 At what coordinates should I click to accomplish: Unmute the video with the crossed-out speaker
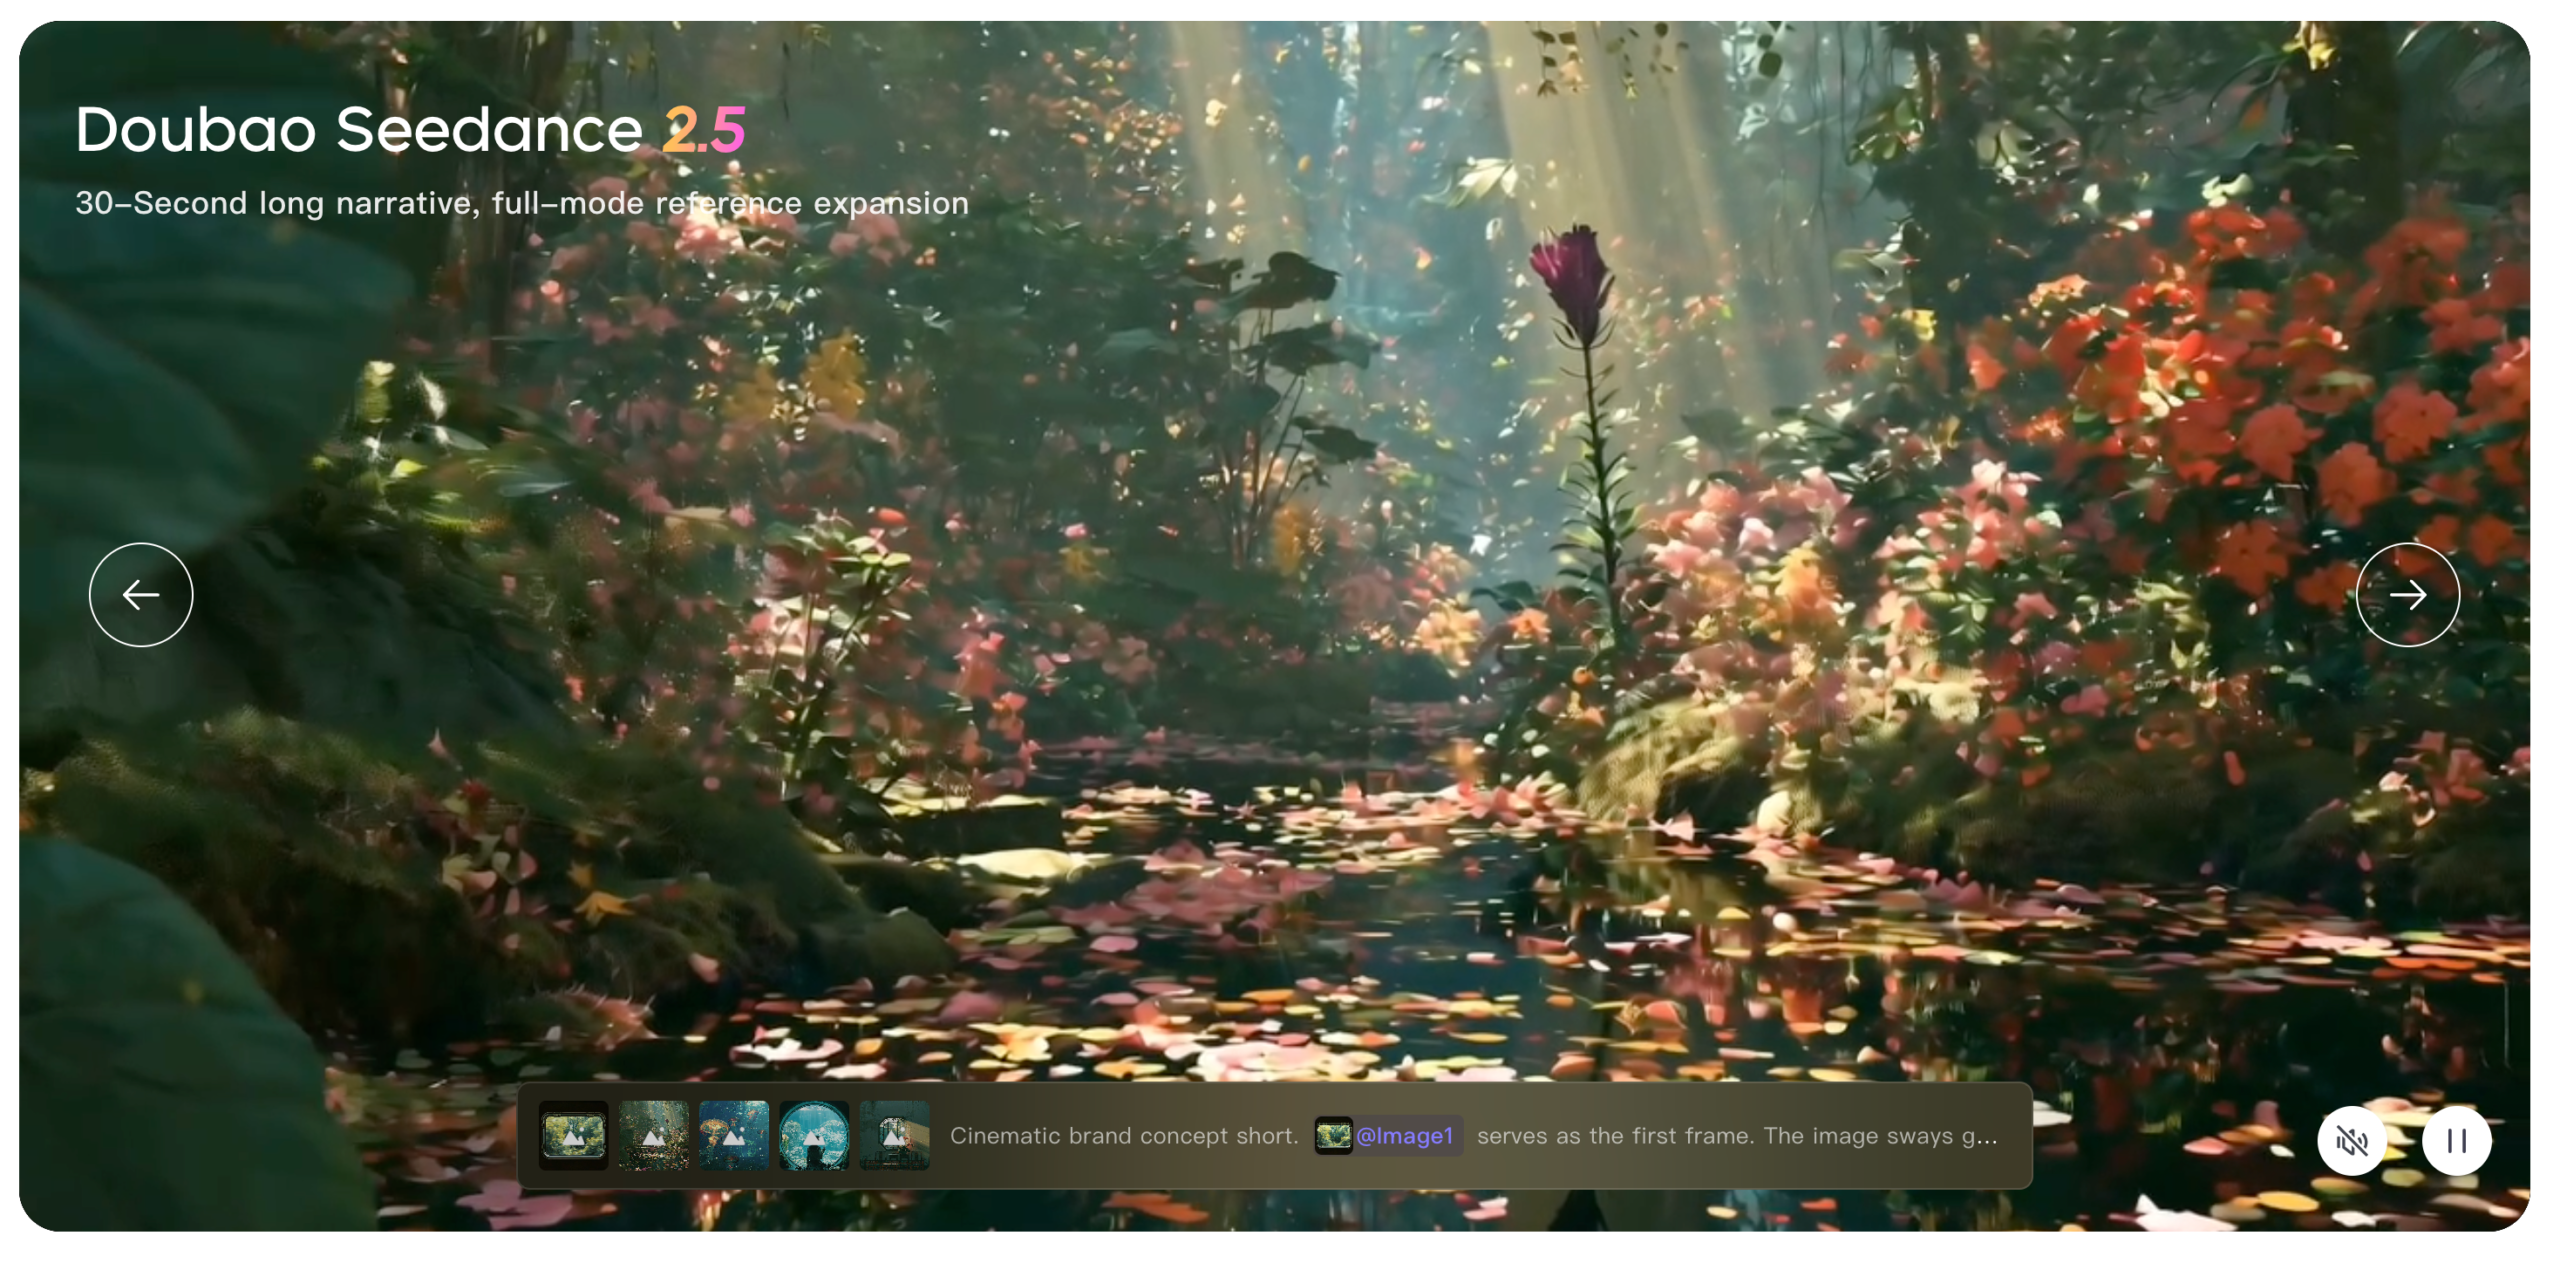click(2351, 1140)
